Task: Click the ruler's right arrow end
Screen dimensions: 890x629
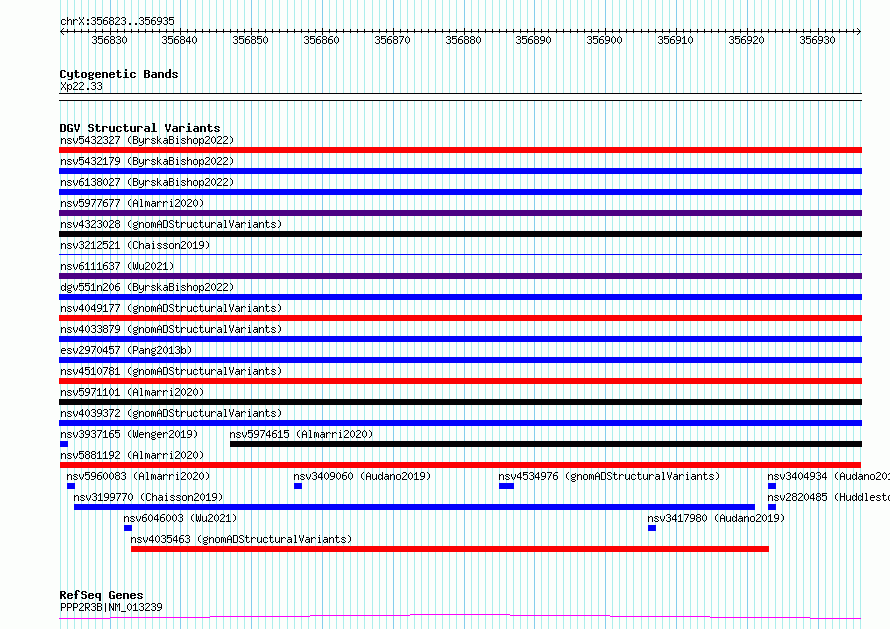Action: click(859, 31)
